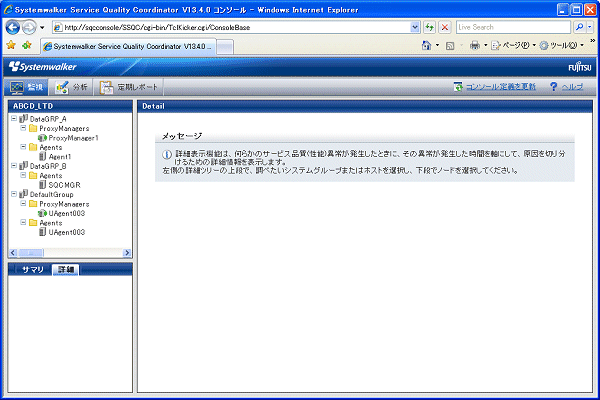The width and height of the screenshot is (600, 400).
Task: Click the address bar URL field
Action: pyautogui.click(x=236, y=27)
